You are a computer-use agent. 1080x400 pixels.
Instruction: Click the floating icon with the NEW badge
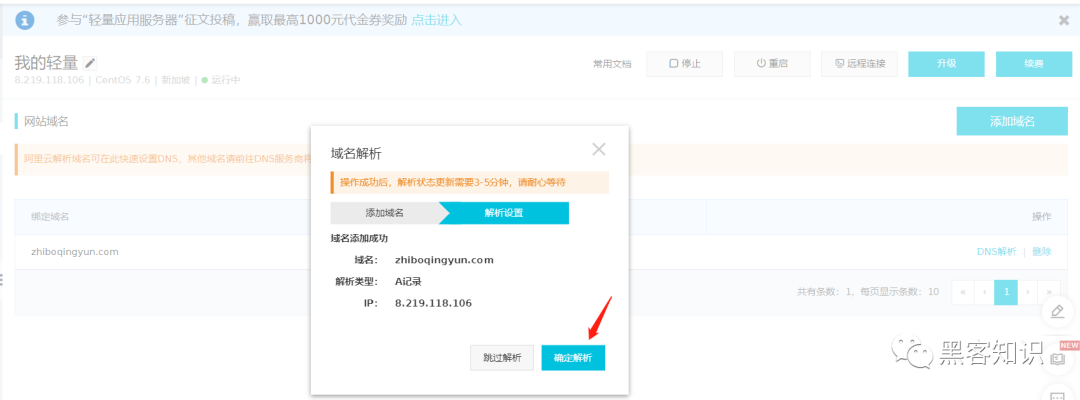coord(1058,358)
